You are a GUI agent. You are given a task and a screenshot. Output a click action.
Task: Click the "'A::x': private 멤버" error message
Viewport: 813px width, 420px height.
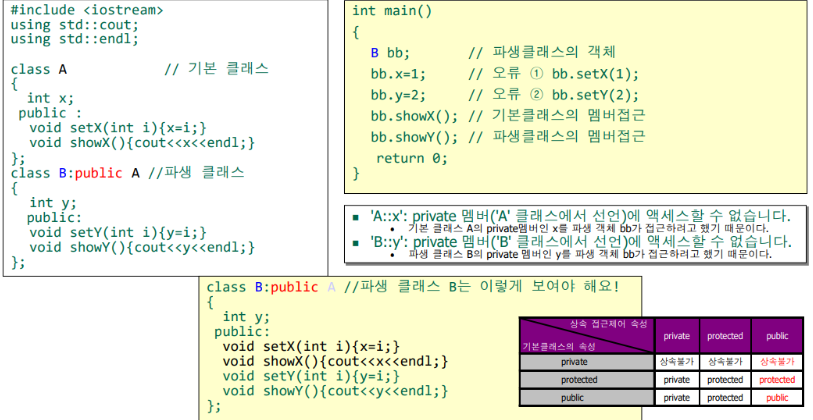click(x=581, y=216)
